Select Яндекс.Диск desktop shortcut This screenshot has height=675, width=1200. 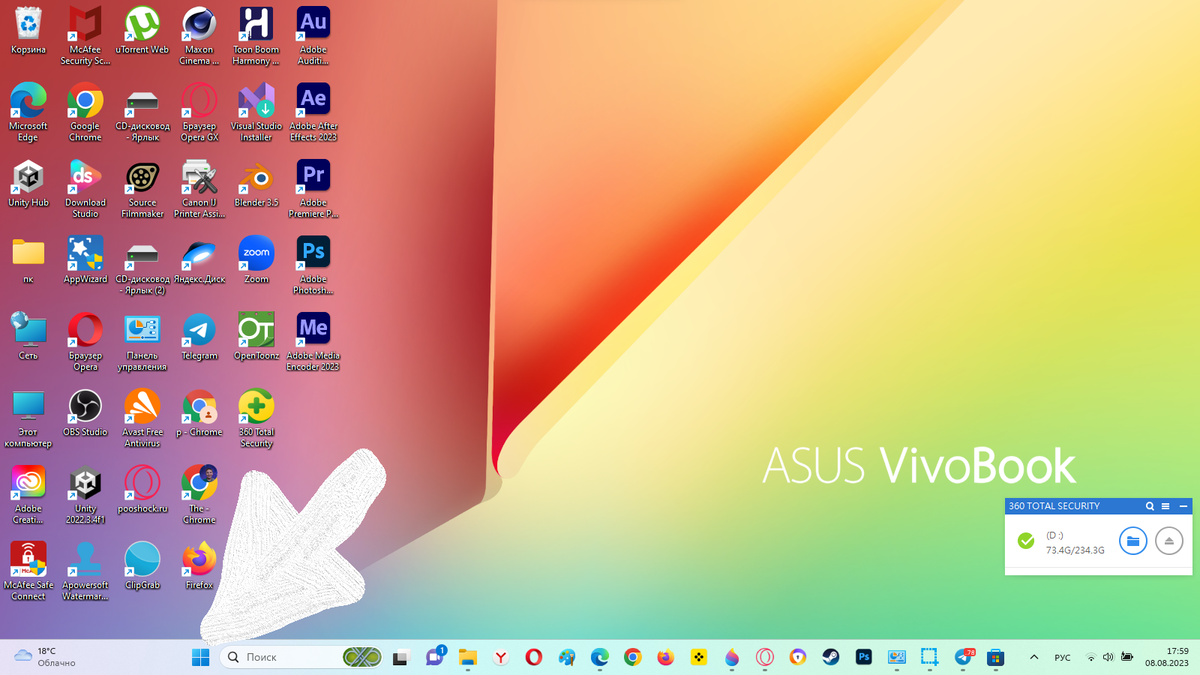point(199,260)
